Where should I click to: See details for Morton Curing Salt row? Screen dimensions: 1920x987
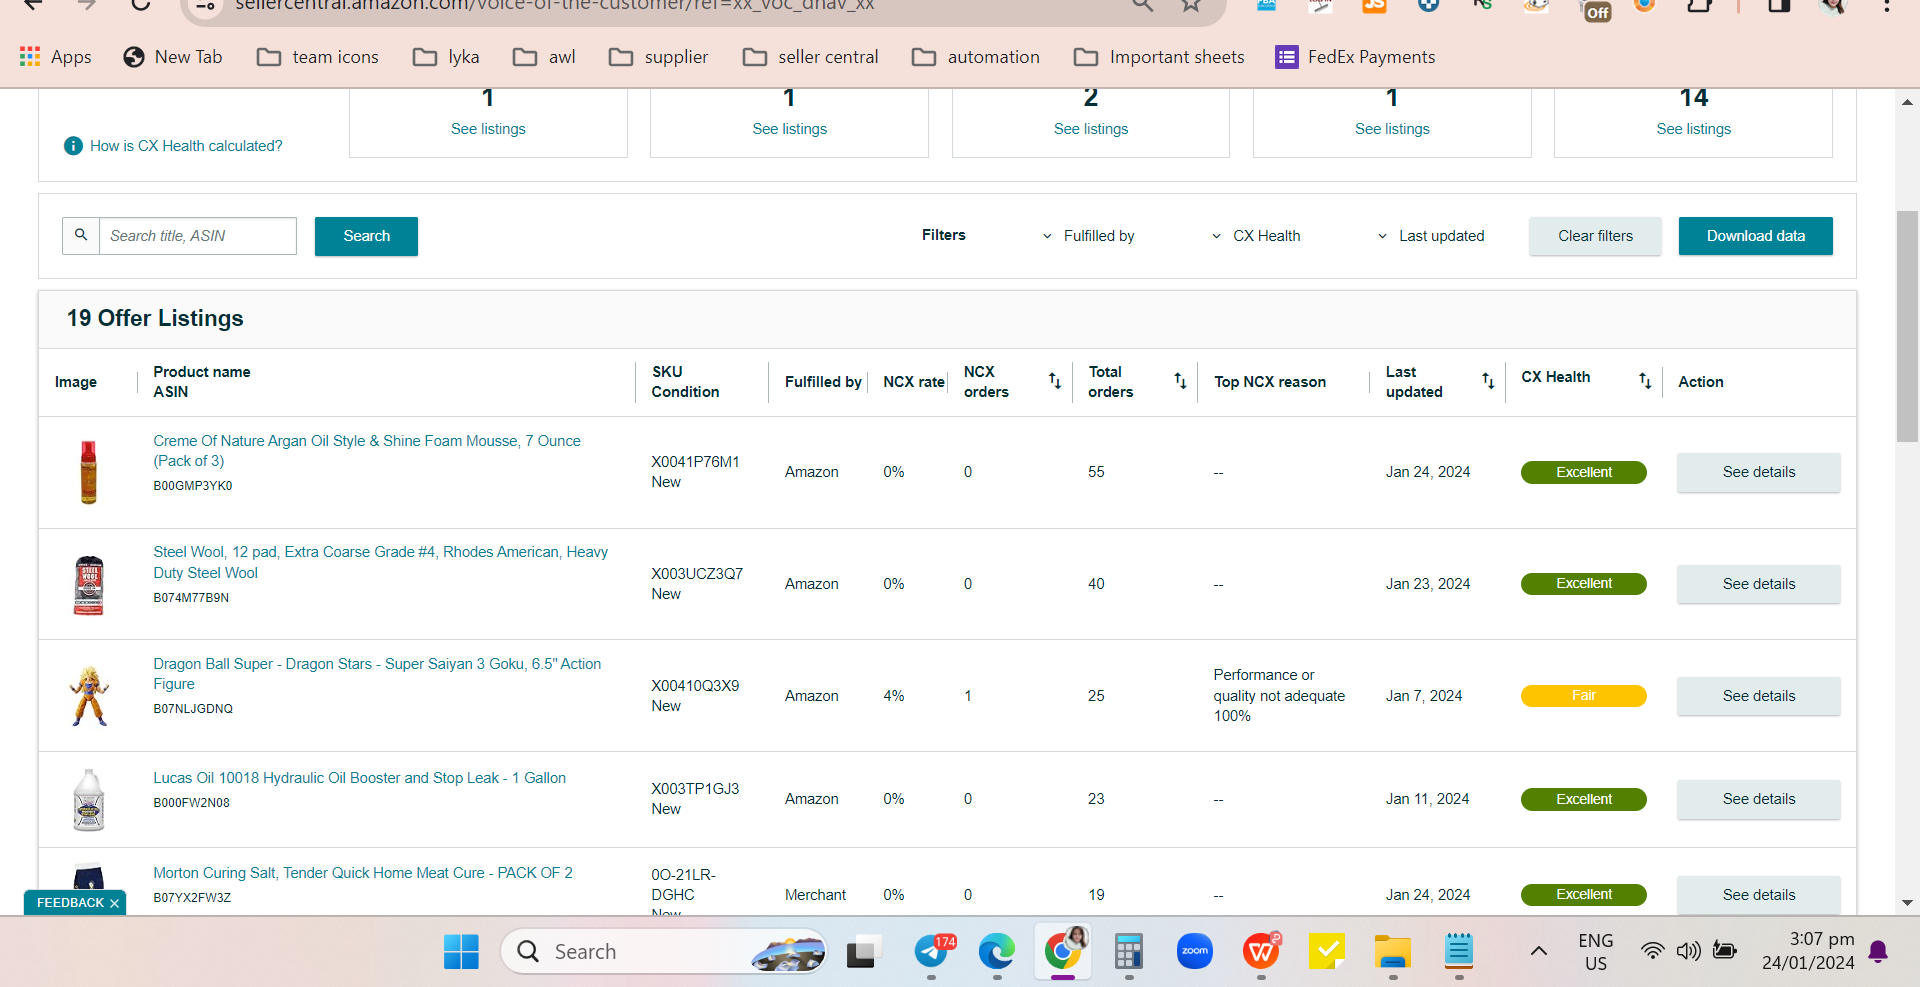tap(1759, 895)
